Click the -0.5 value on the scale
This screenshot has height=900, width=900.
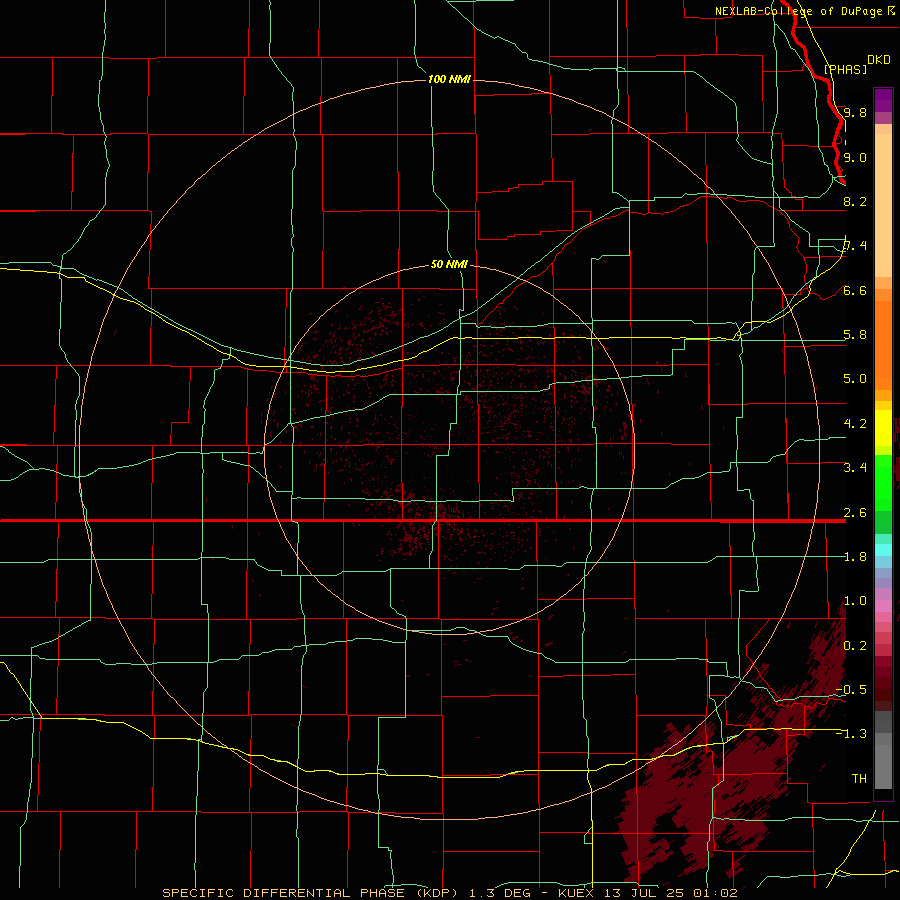tap(851, 690)
